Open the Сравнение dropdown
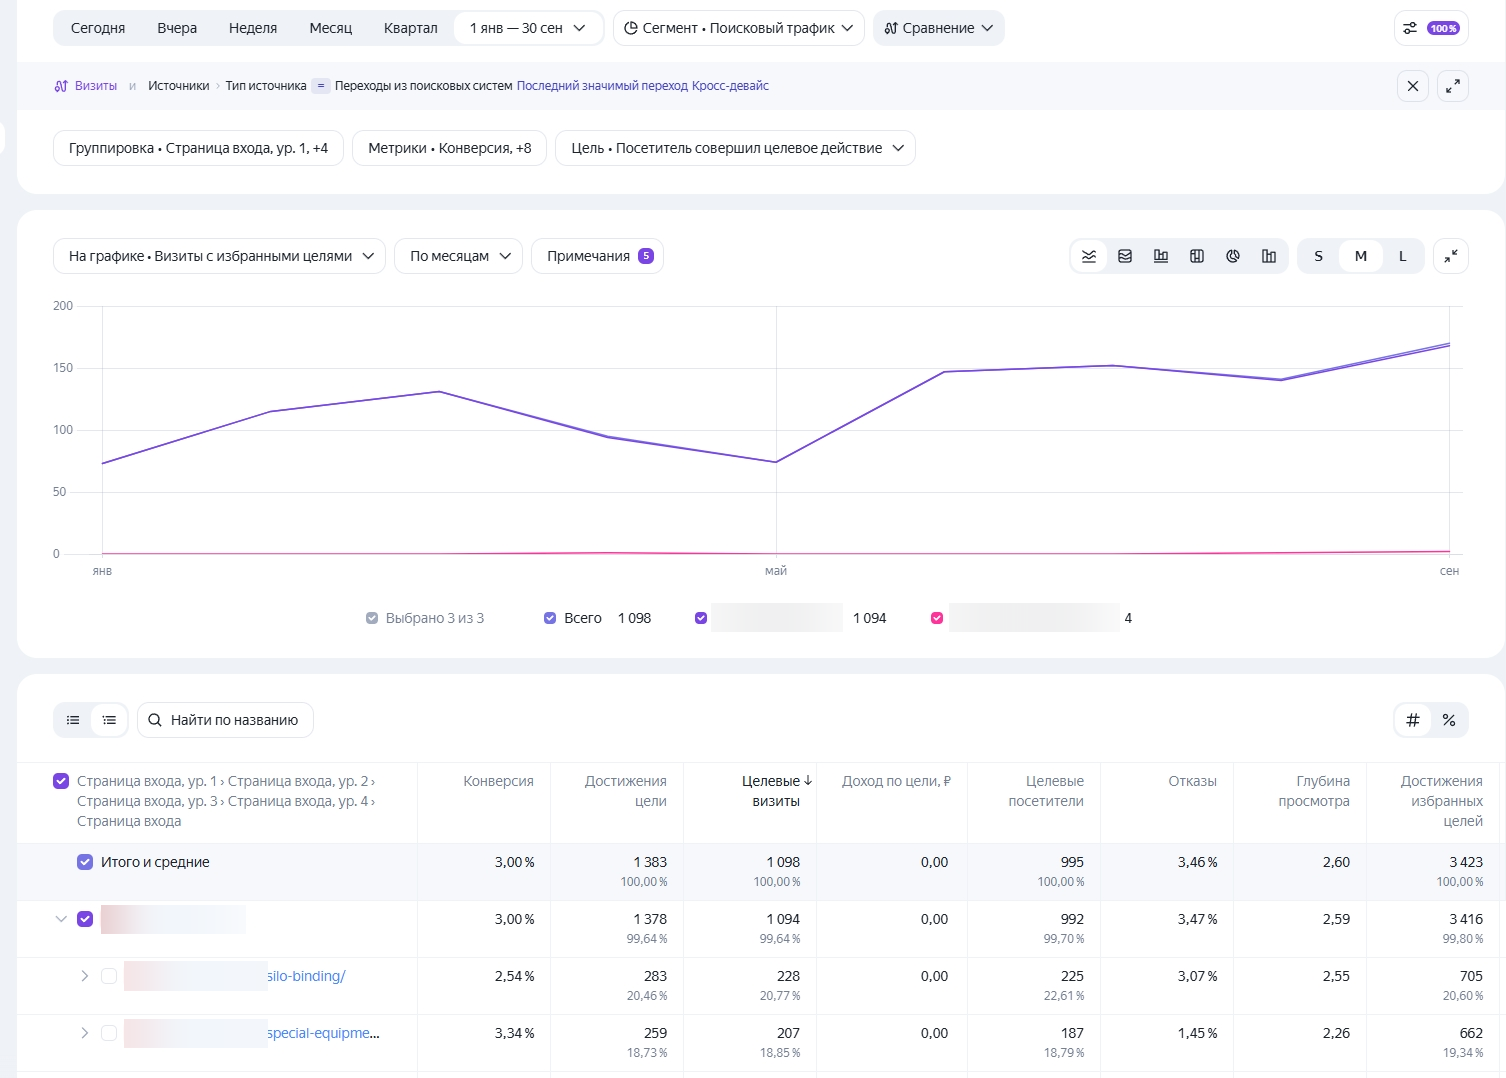The width and height of the screenshot is (1506, 1078). pos(939,28)
